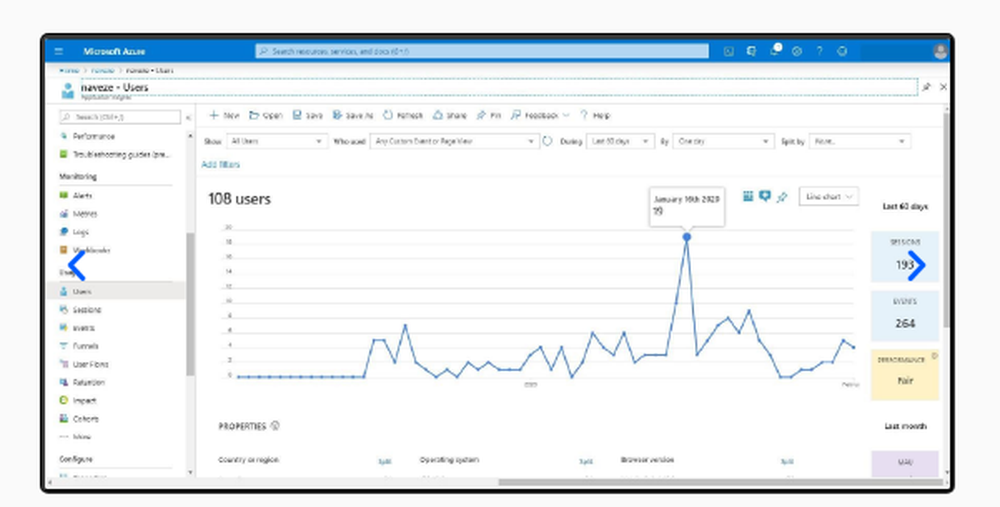
Task: Click the Home breadcrumb link
Action: pos(70,70)
